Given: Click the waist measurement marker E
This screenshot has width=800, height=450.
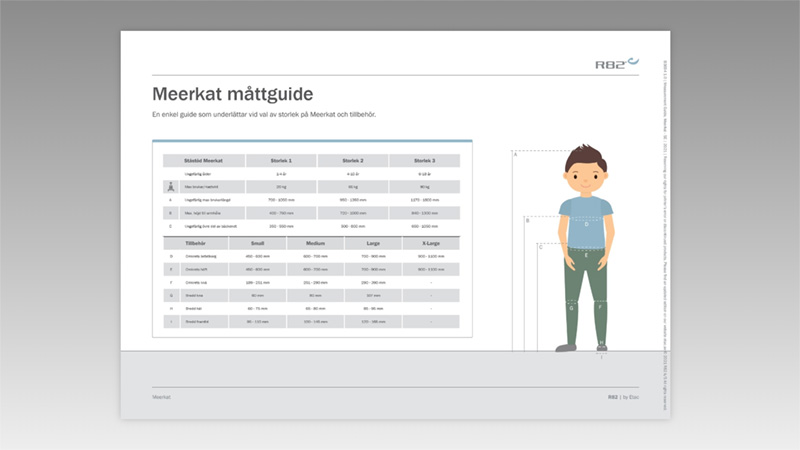Looking at the screenshot, I should [x=586, y=256].
